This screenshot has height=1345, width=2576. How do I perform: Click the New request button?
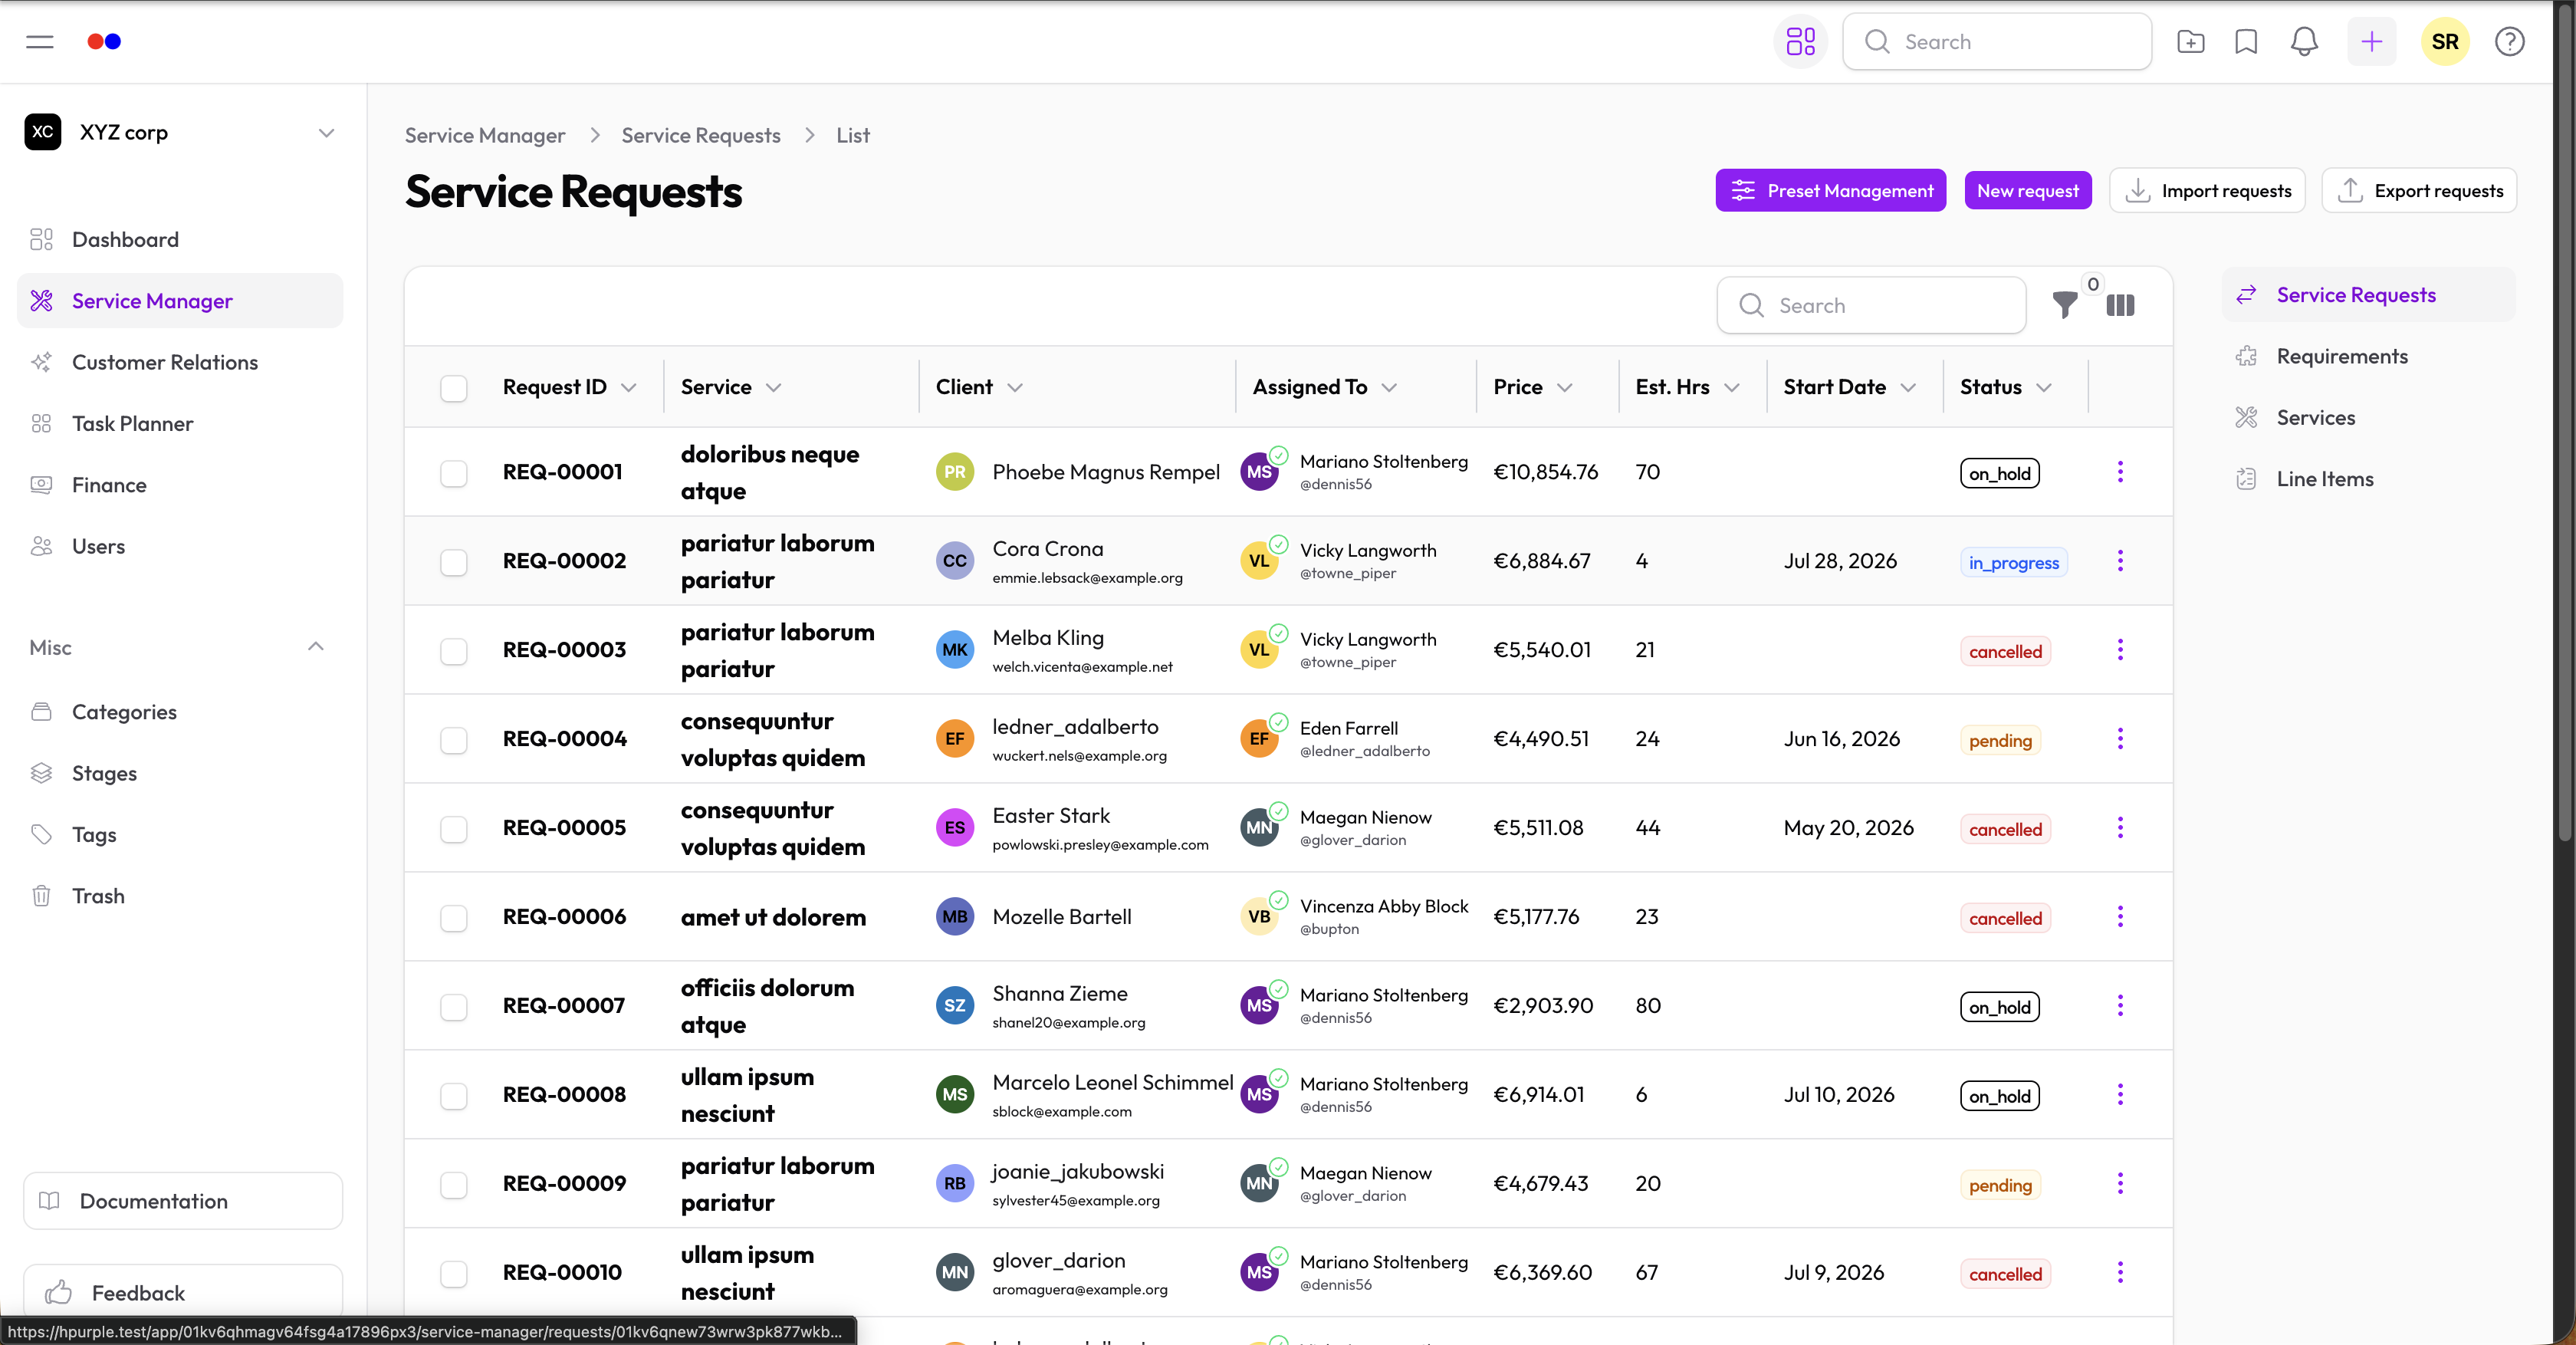pyautogui.click(x=2027, y=190)
